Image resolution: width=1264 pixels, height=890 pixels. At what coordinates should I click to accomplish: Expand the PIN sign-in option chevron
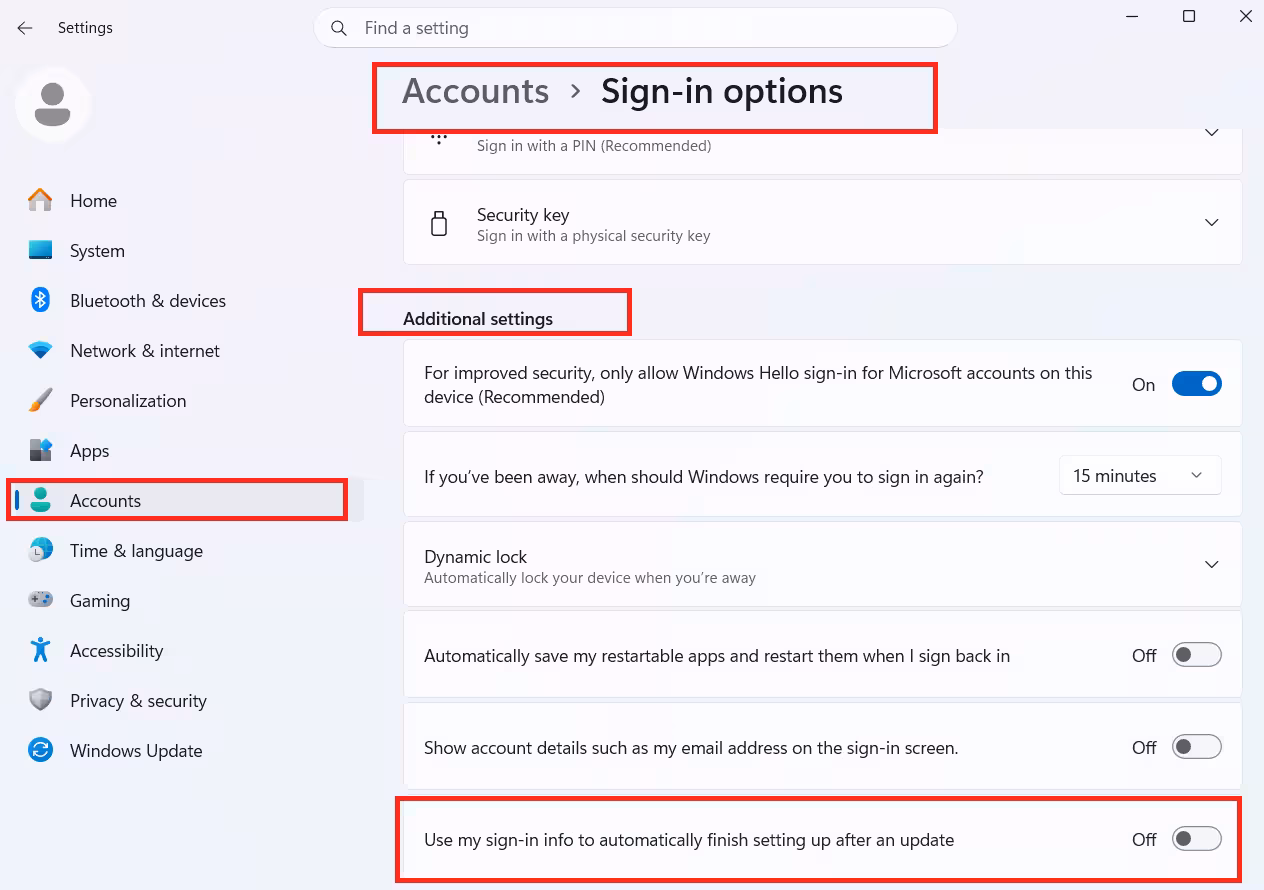pos(1211,133)
